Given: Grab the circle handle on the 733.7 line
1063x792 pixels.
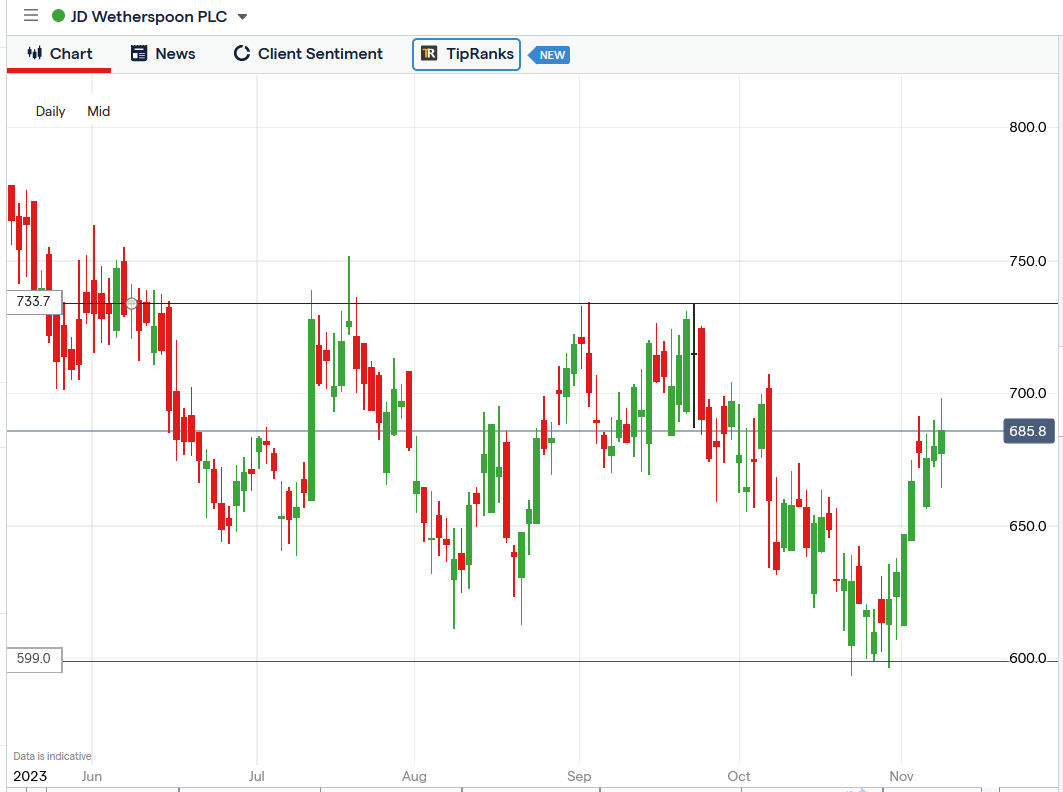Looking at the screenshot, I should click(x=132, y=304).
